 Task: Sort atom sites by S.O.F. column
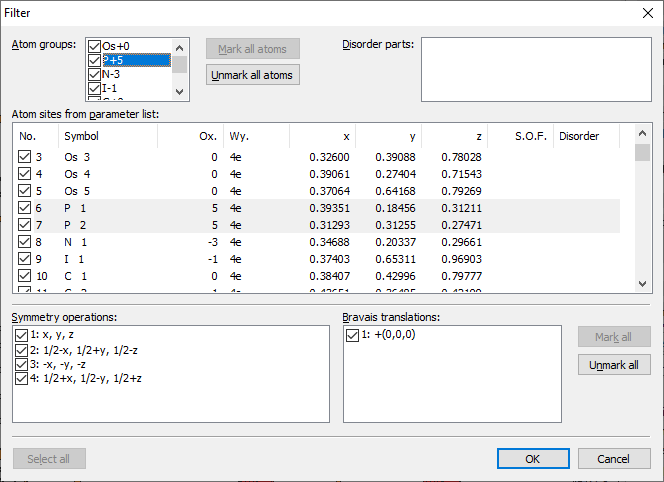(x=530, y=136)
